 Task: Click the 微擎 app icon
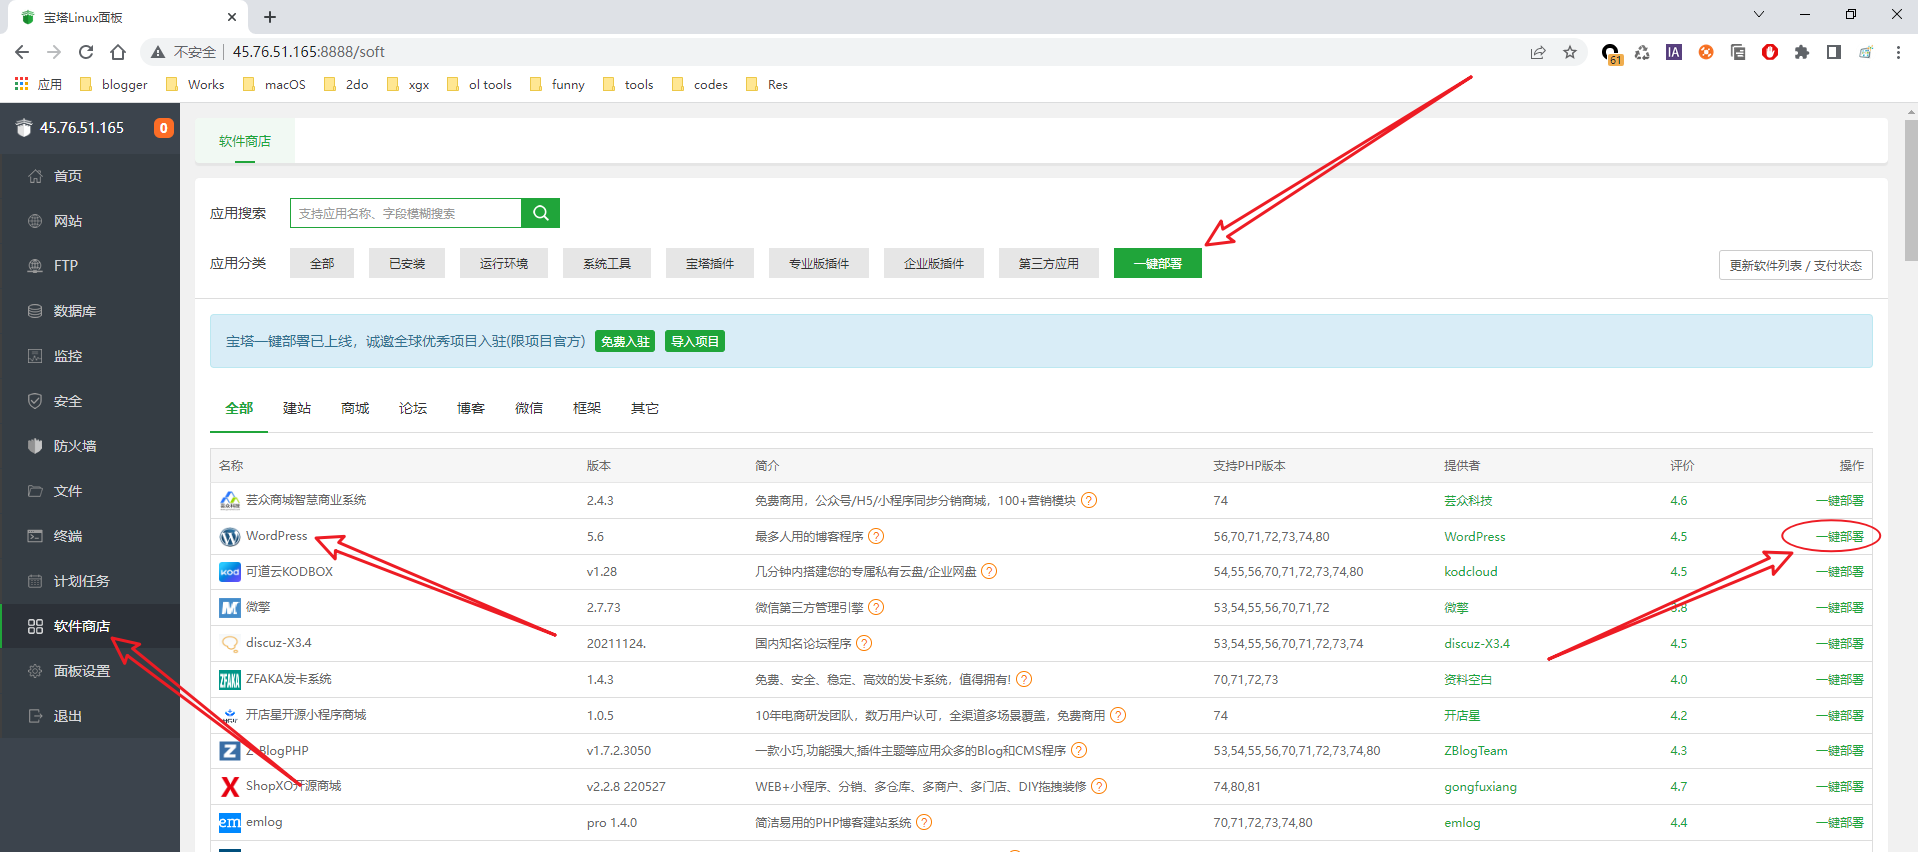pyautogui.click(x=230, y=608)
